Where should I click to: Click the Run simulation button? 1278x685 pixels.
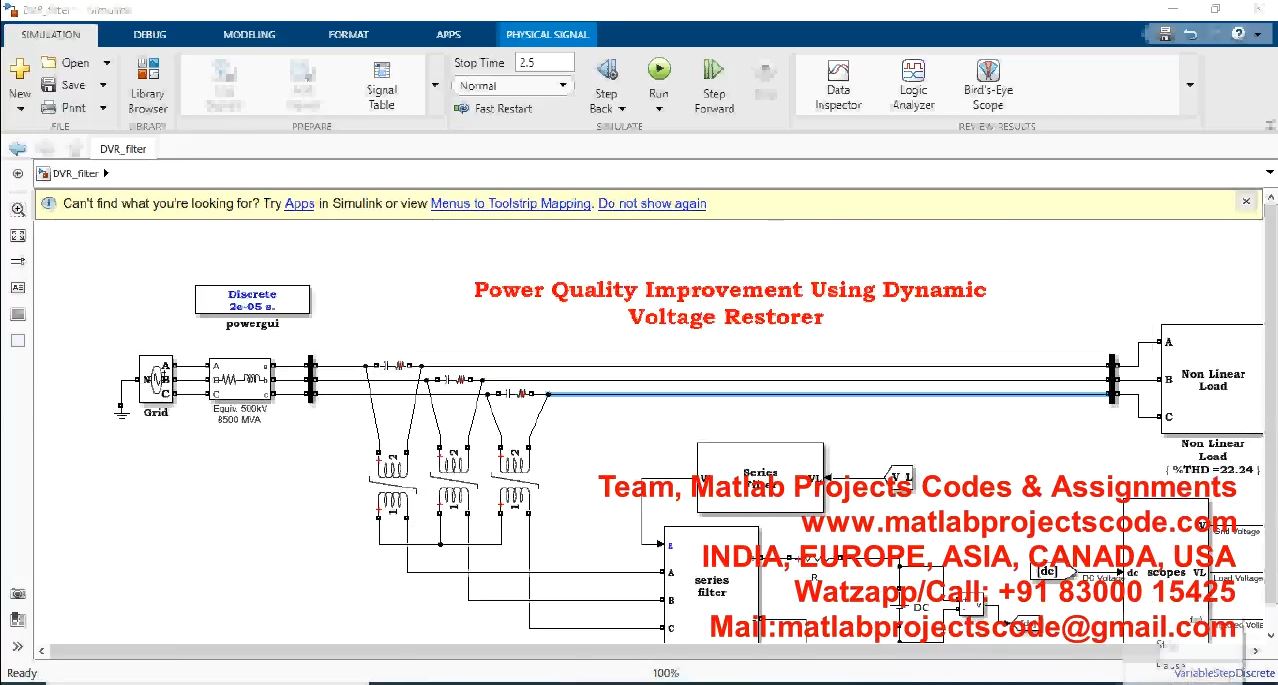click(x=658, y=70)
